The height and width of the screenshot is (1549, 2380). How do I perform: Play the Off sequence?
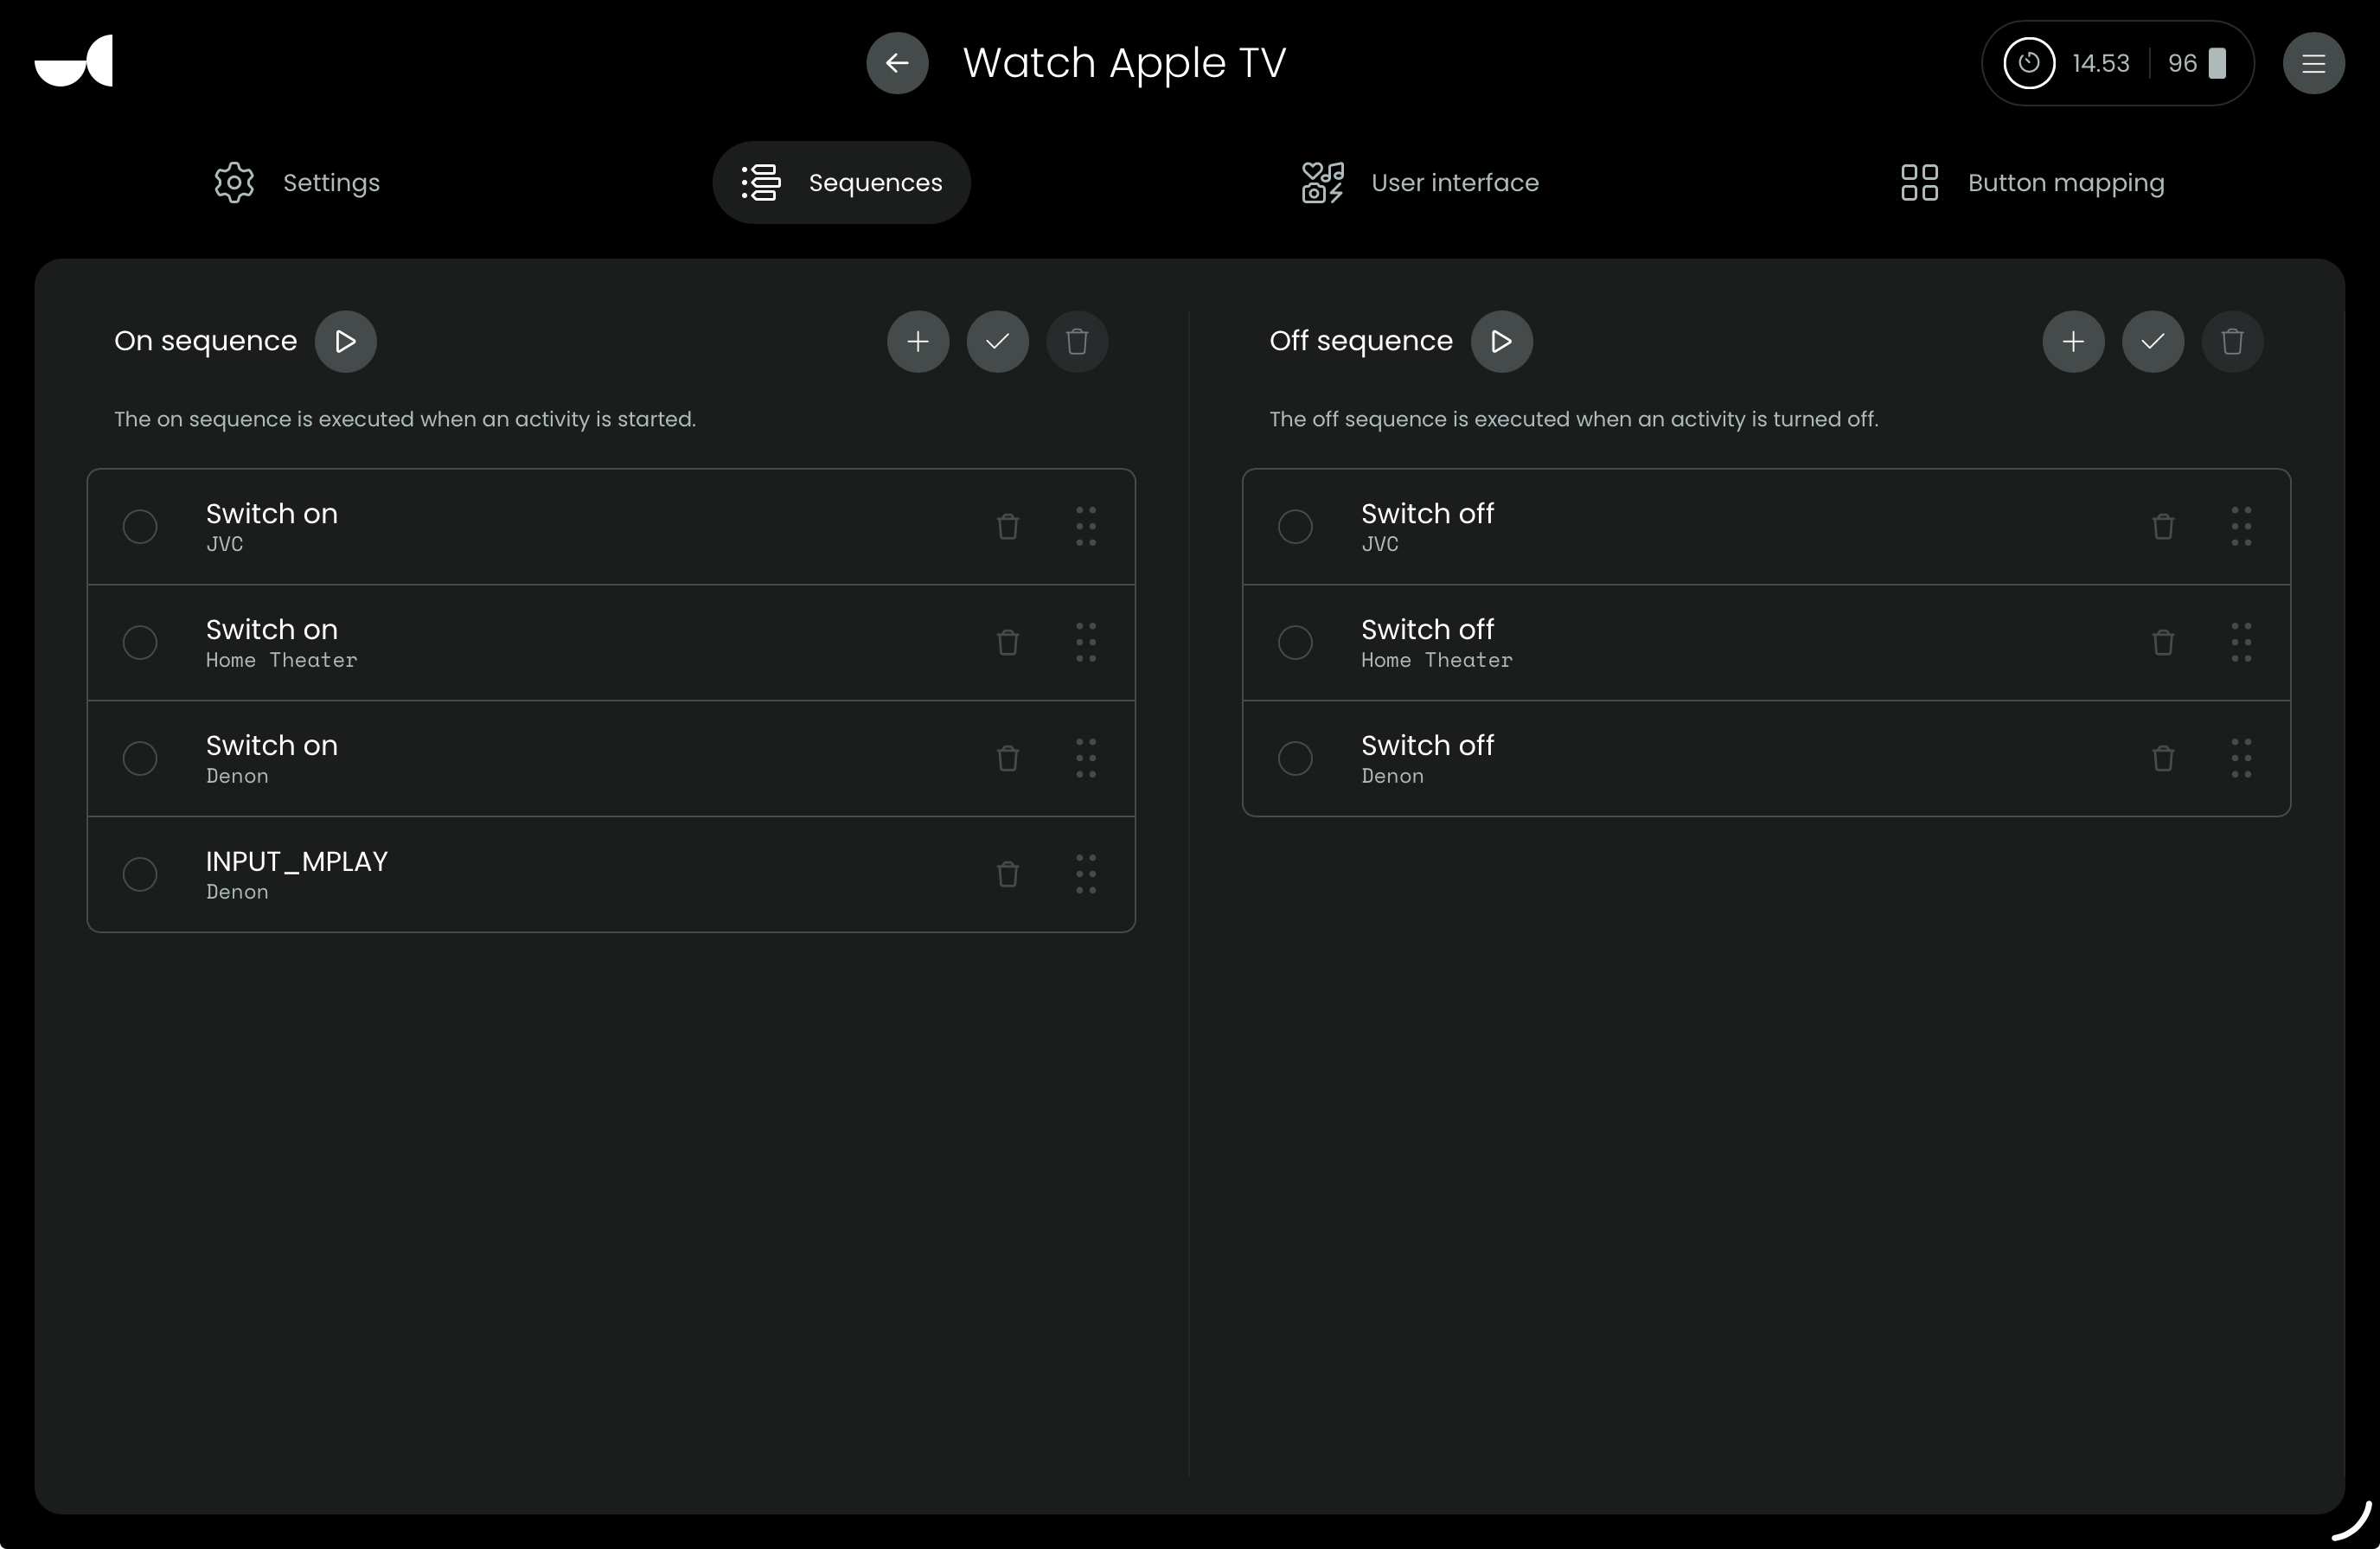(1500, 342)
